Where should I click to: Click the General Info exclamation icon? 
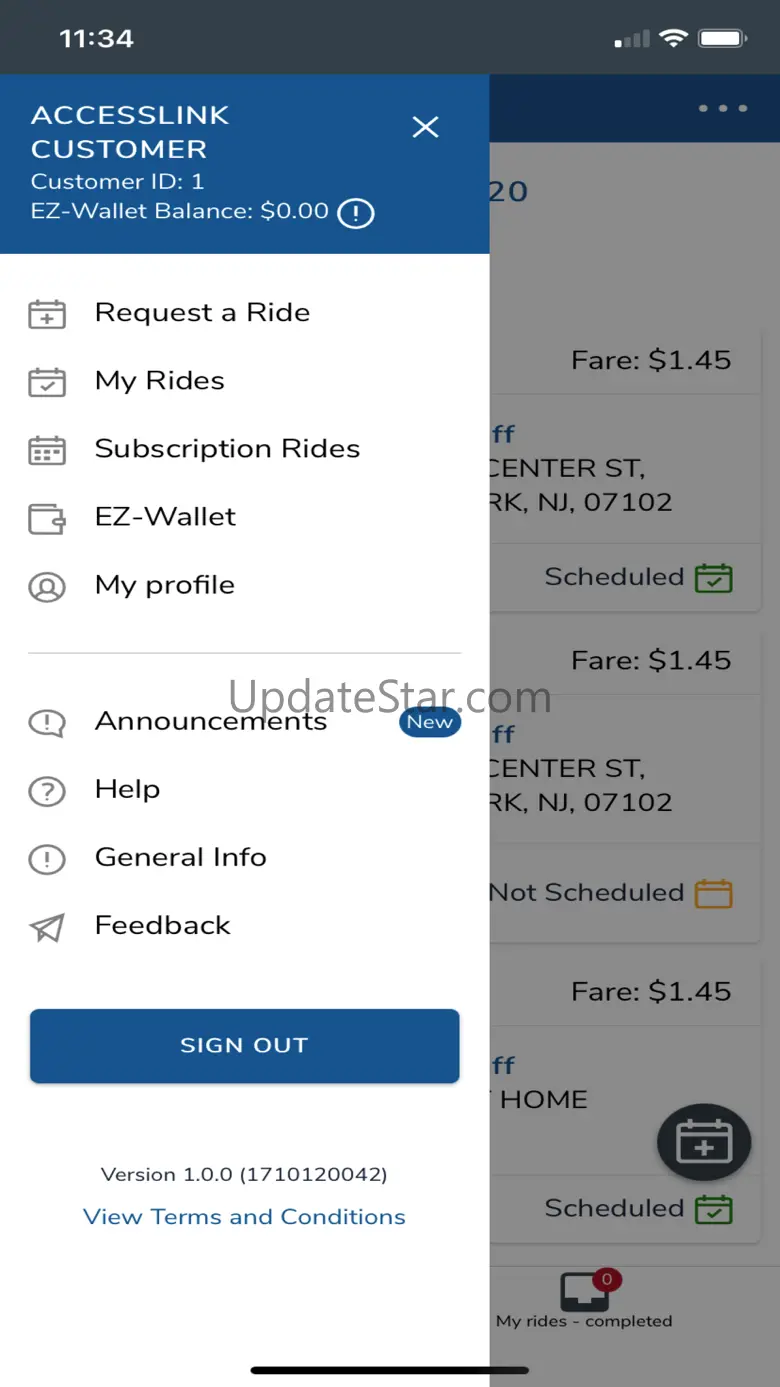pos(47,859)
